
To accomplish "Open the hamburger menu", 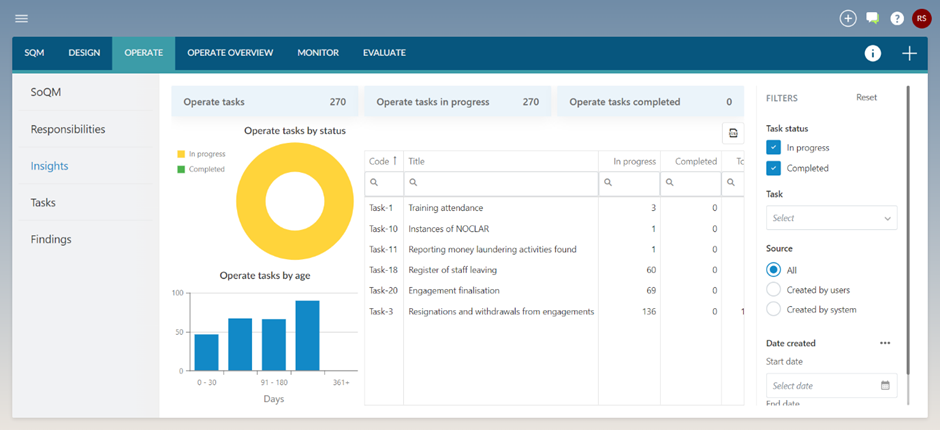I will coord(21,19).
